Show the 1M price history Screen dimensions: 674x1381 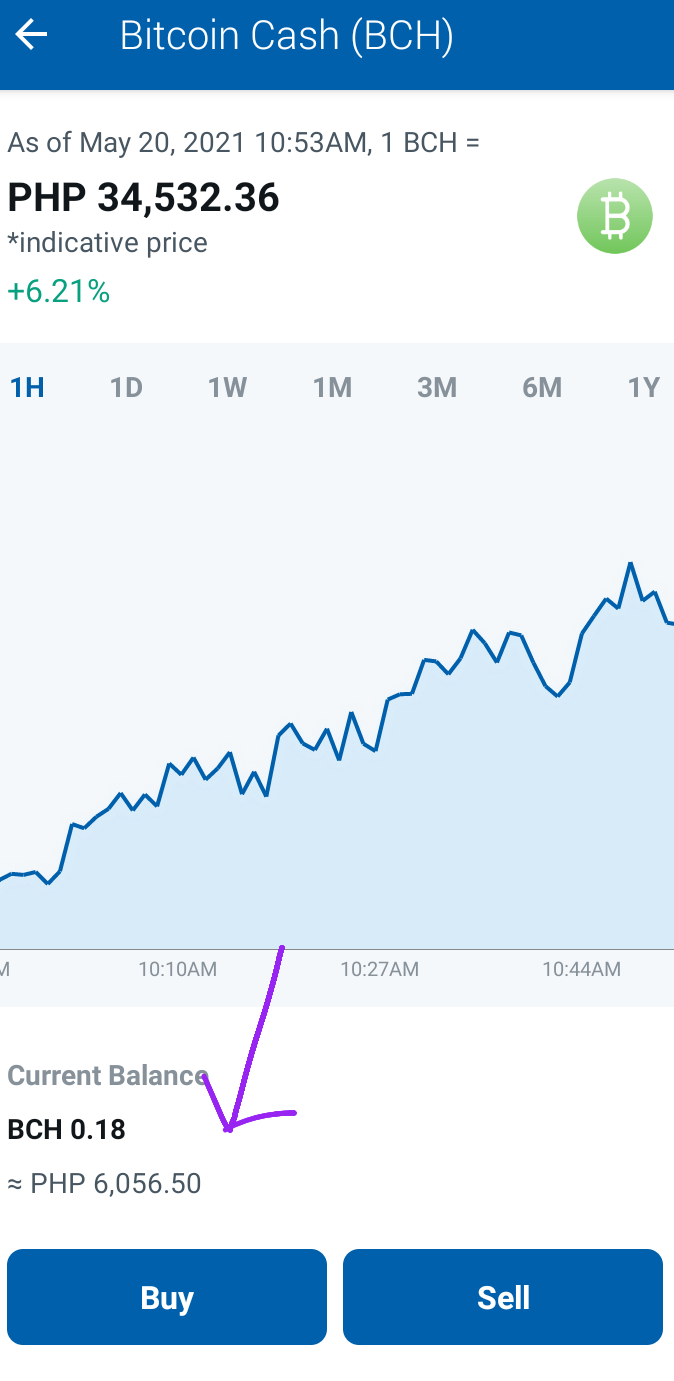(x=332, y=387)
